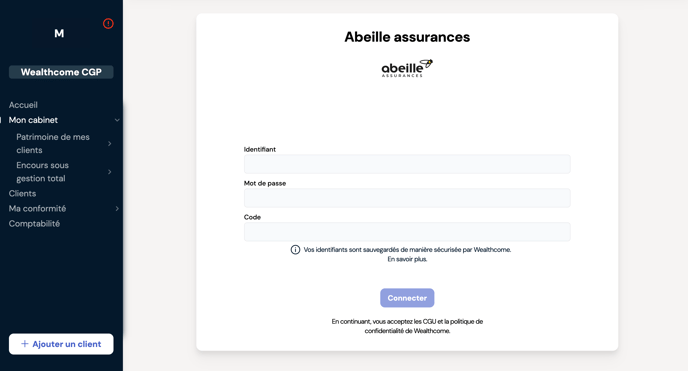This screenshot has height=371, width=688.
Task: Focus the Code input field
Action: click(x=407, y=232)
